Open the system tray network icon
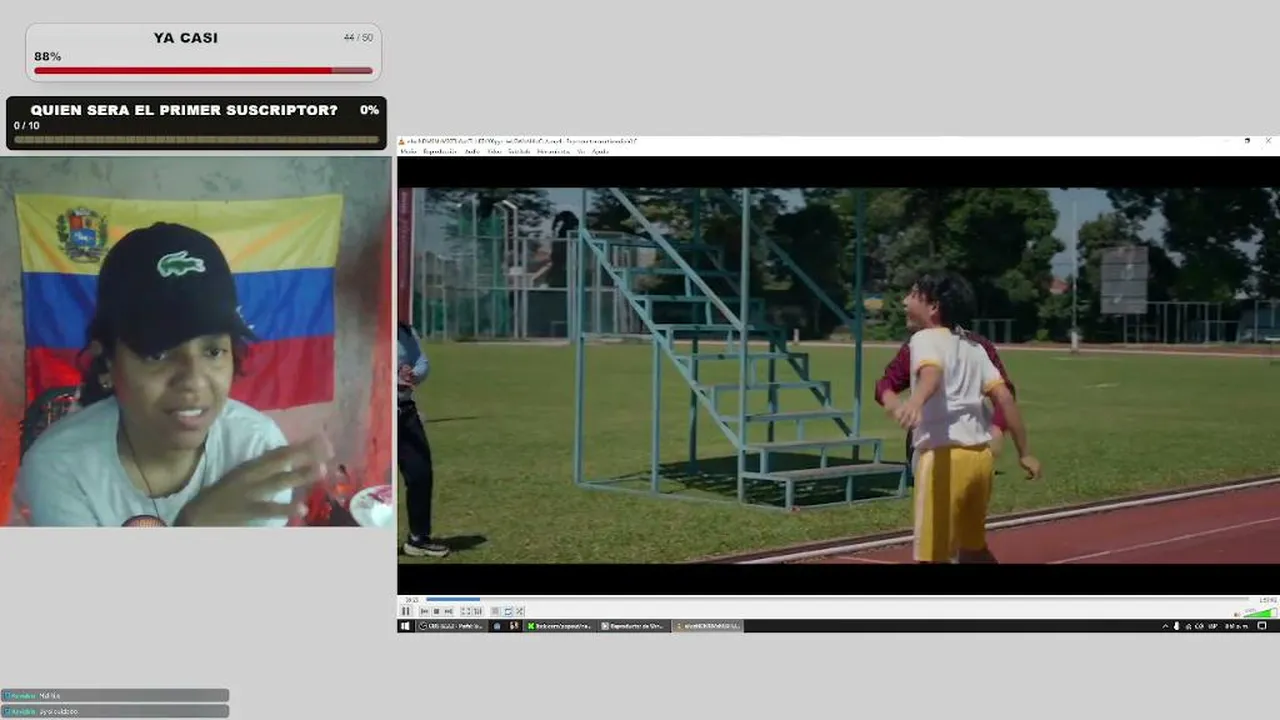This screenshot has height=720, width=1280. click(1187, 626)
